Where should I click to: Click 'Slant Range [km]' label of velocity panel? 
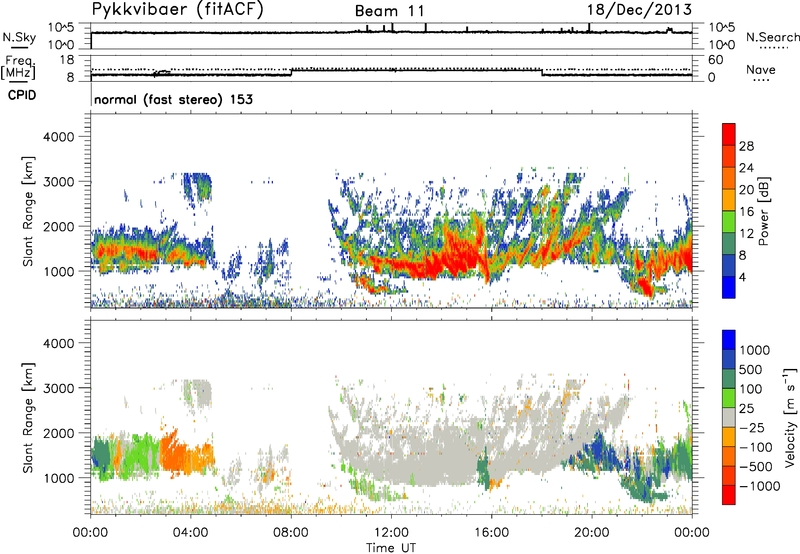[x=28, y=417]
